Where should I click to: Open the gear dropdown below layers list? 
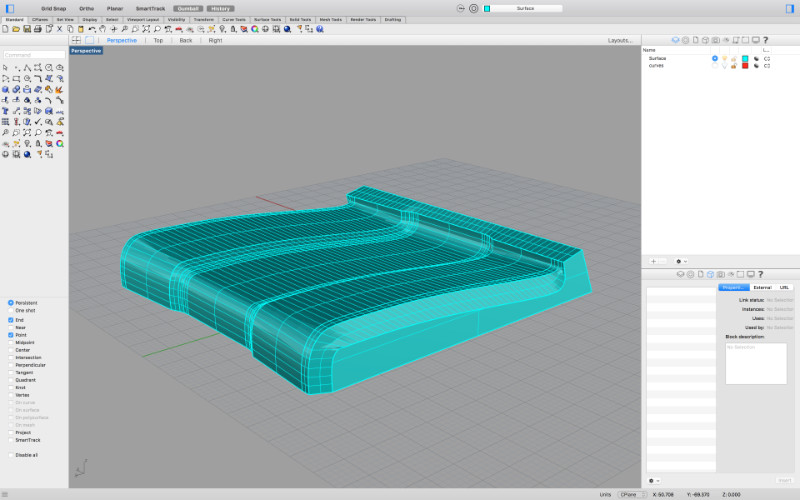click(x=681, y=261)
